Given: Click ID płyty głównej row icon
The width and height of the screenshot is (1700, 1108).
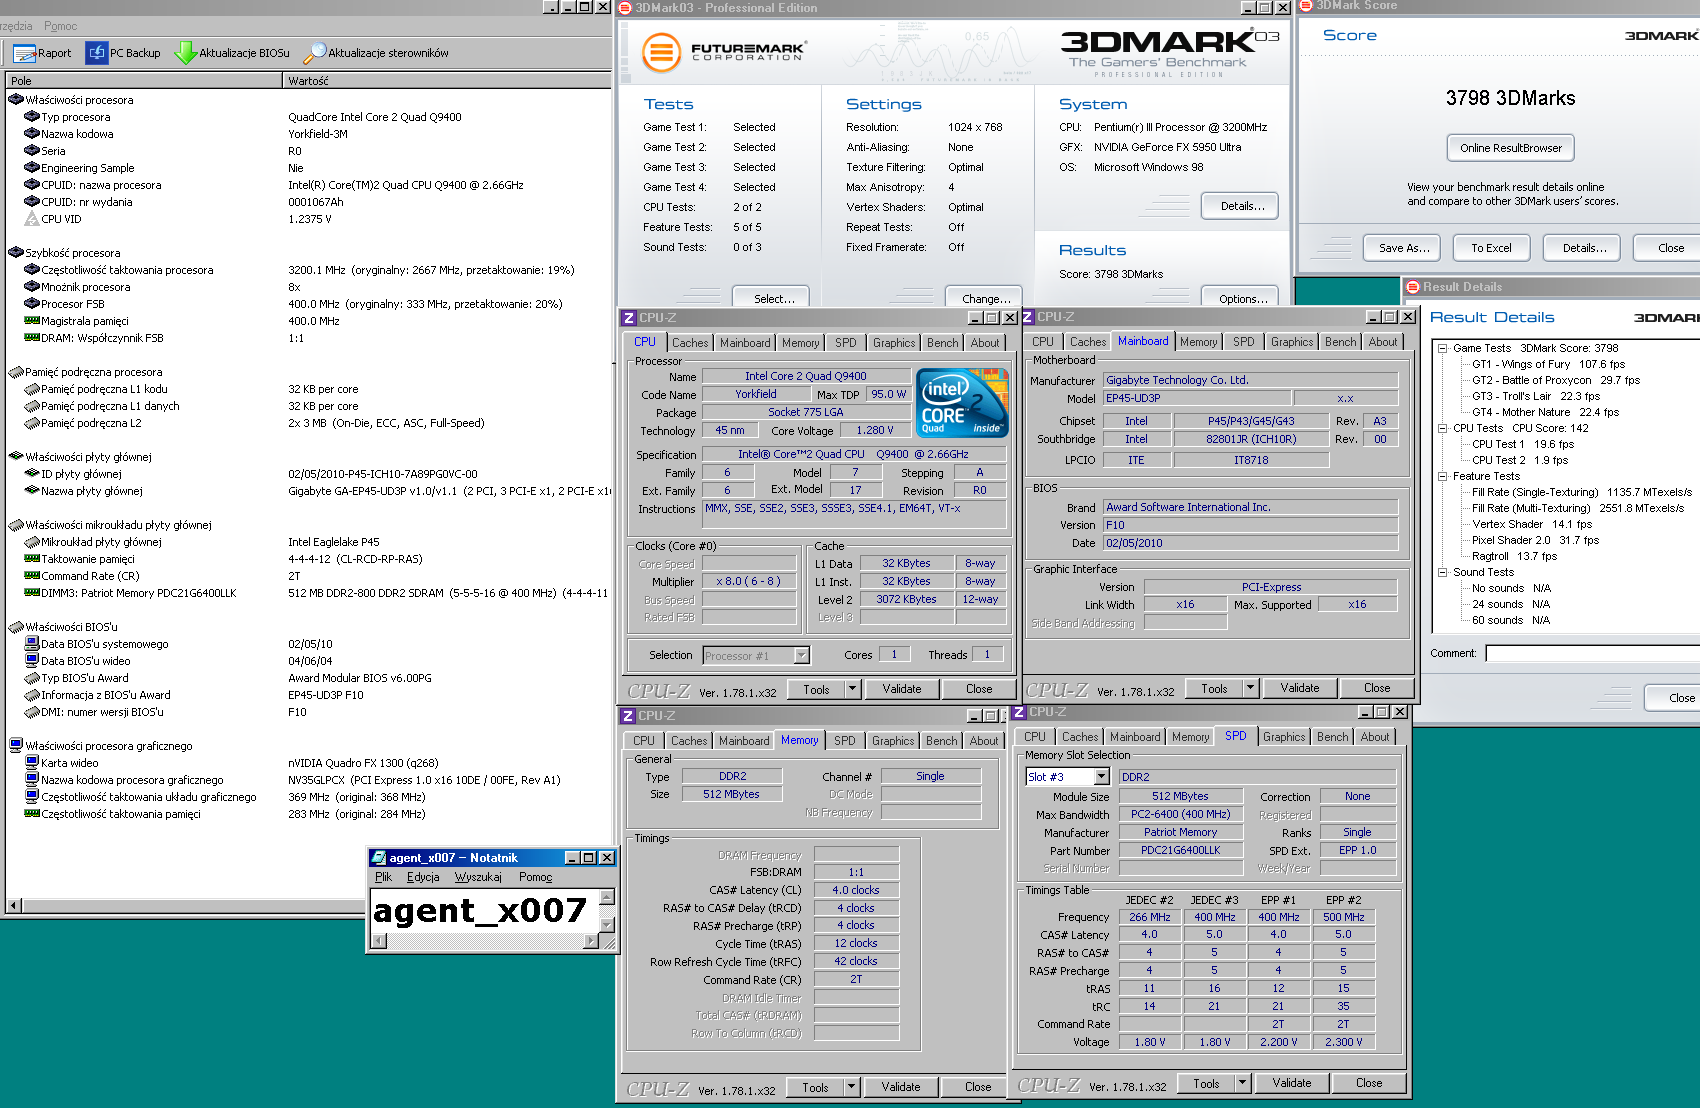Looking at the screenshot, I should [x=32, y=474].
